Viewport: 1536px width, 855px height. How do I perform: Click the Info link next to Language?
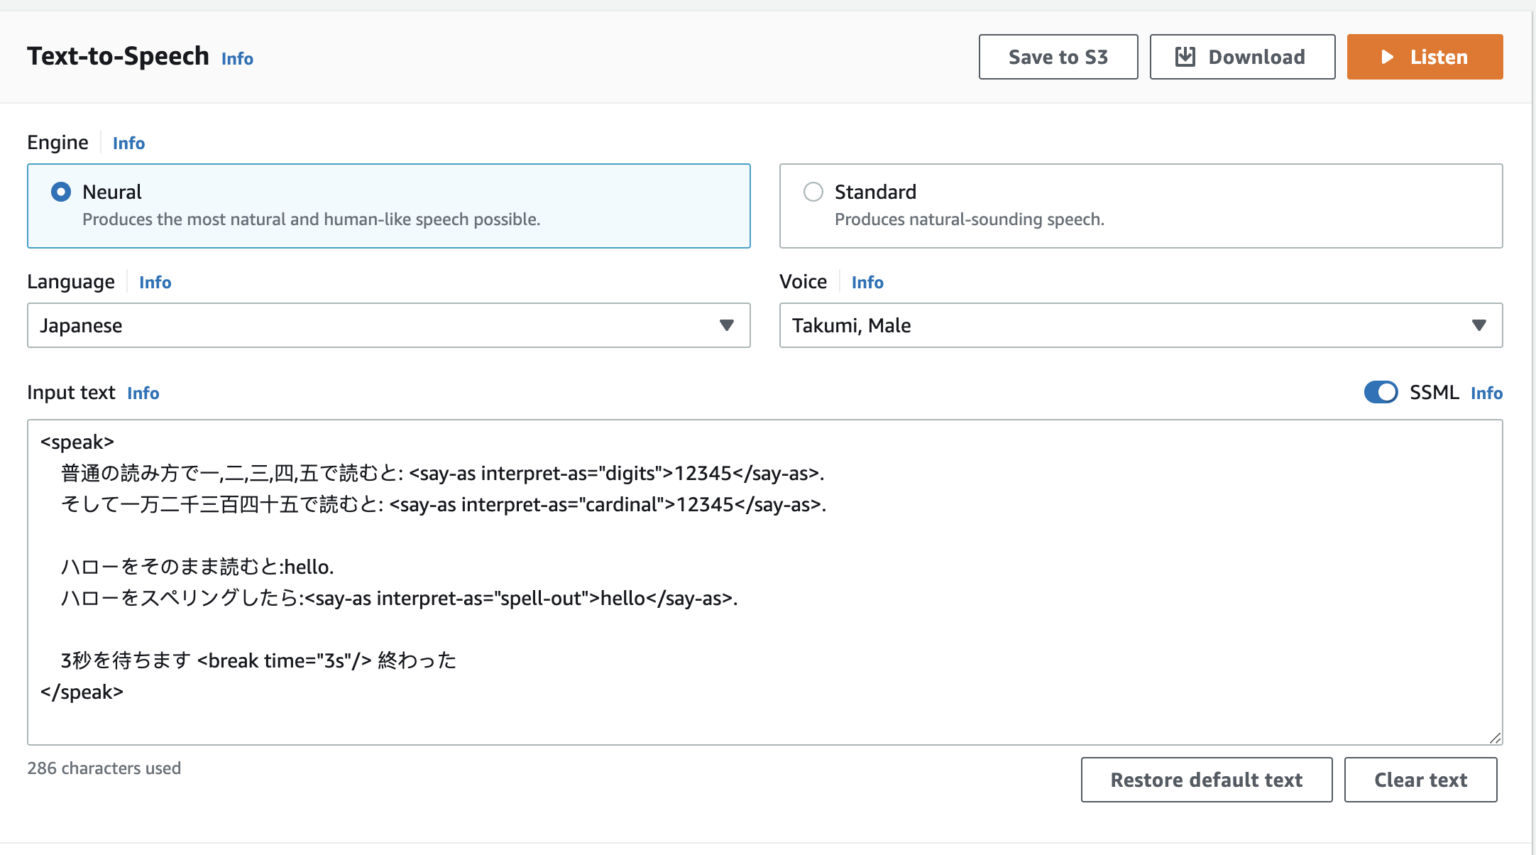coord(155,282)
